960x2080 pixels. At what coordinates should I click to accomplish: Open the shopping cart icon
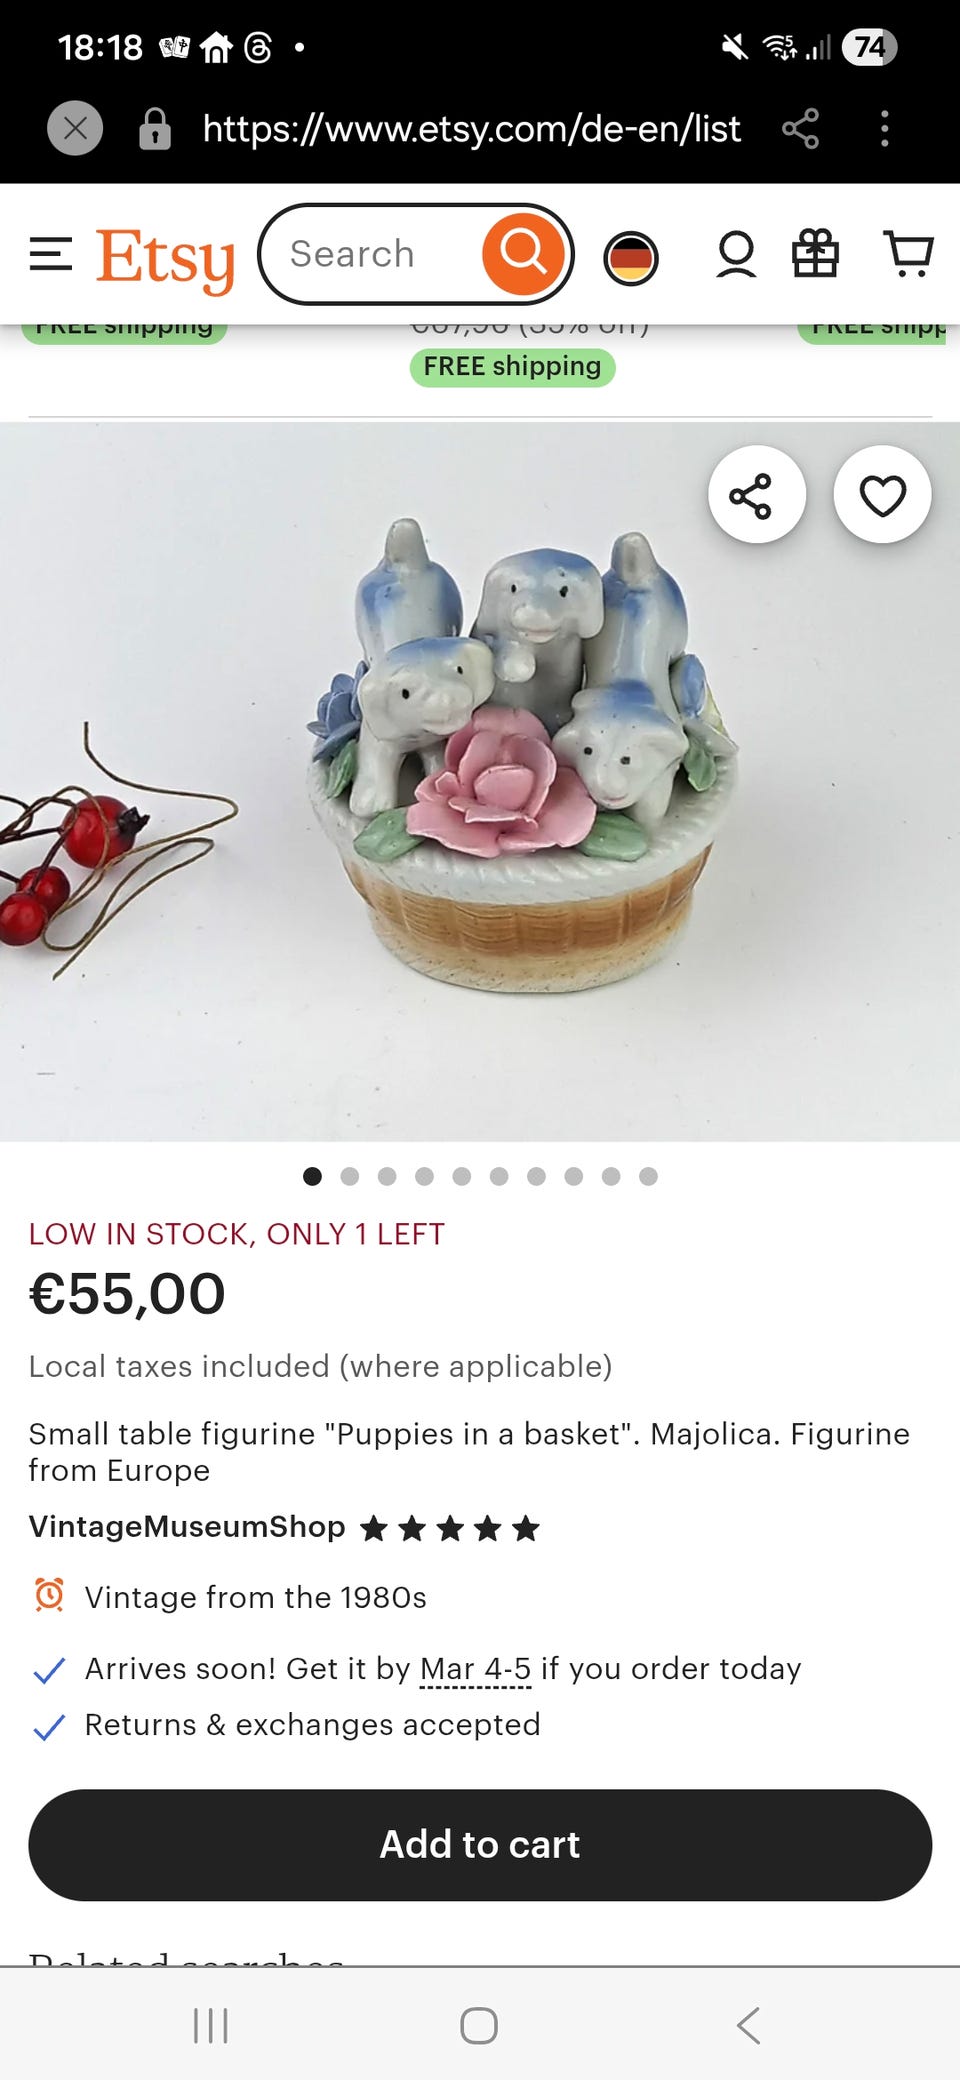click(908, 254)
